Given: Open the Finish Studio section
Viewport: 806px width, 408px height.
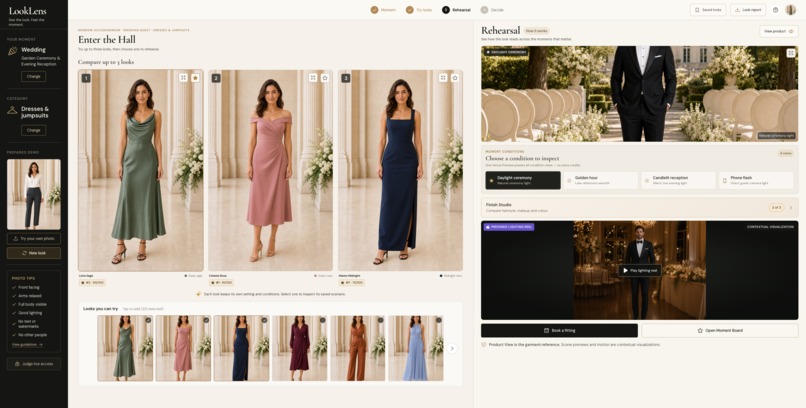Looking at the screenshot, I should click(x=639, y=208).
